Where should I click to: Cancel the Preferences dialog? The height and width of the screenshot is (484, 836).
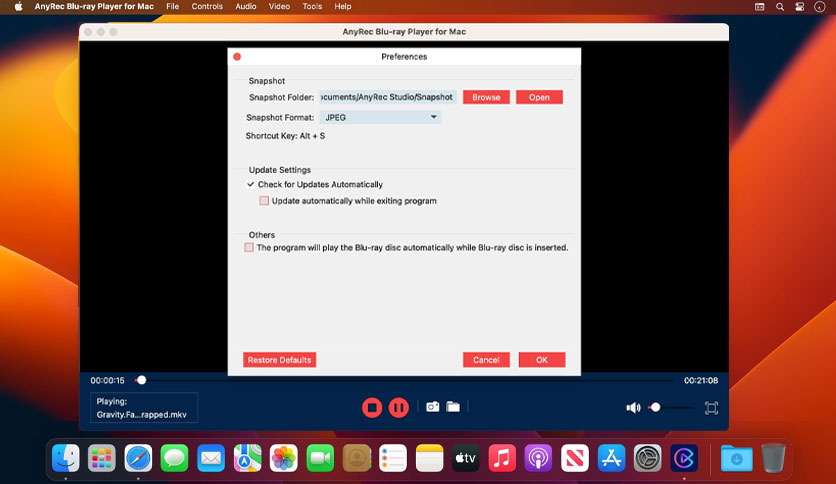pyautogui.click(x=486, y=360)
